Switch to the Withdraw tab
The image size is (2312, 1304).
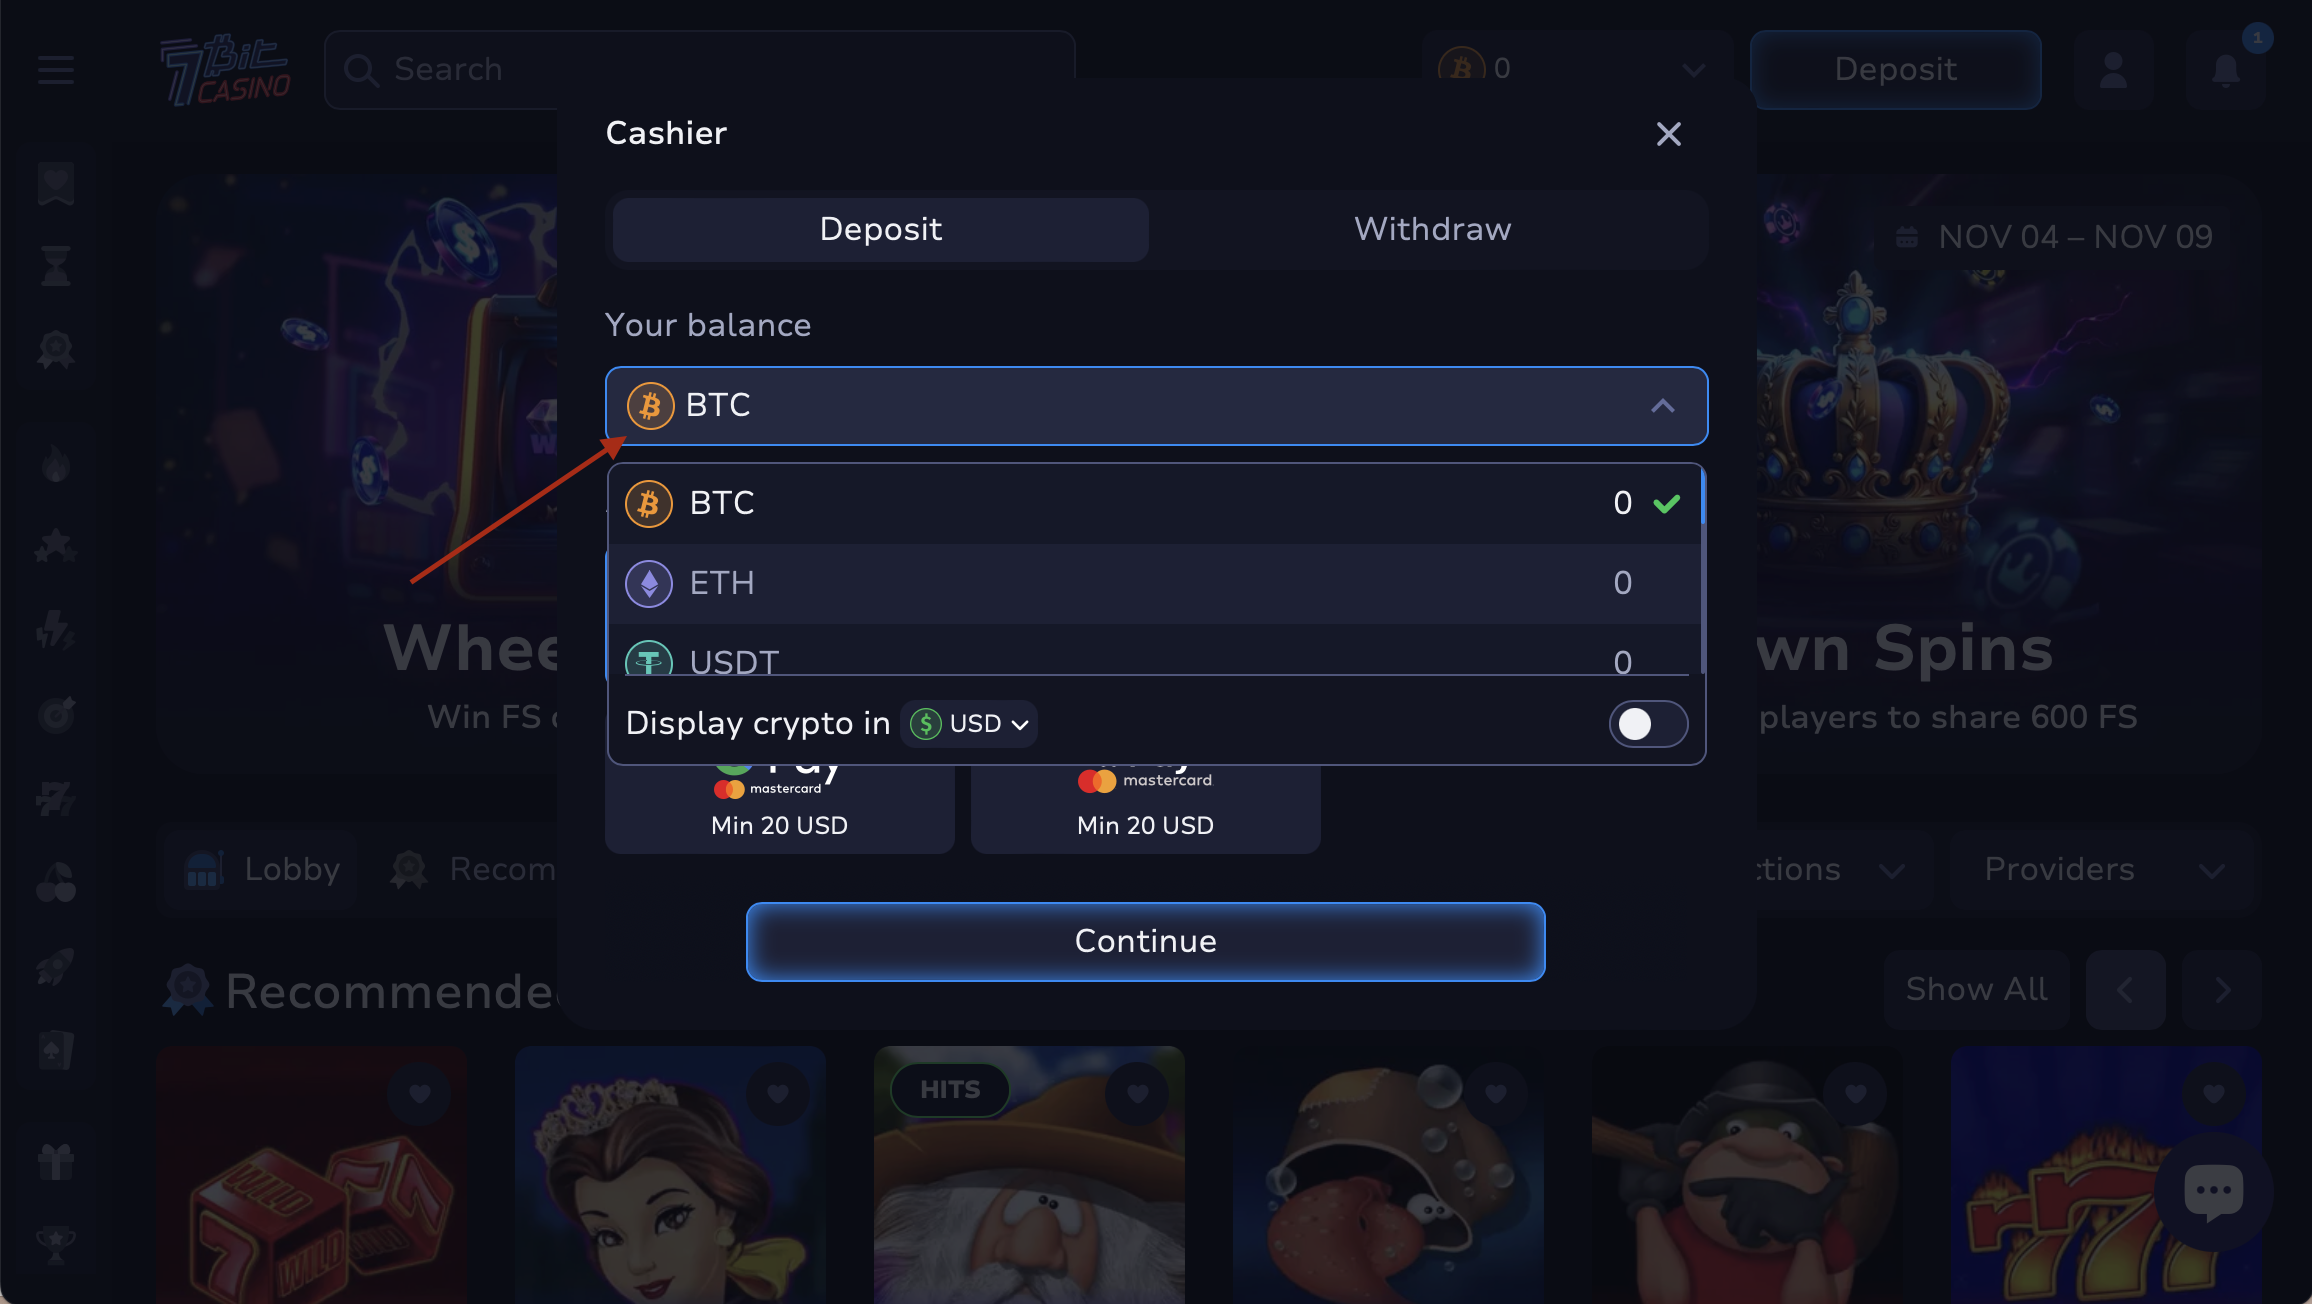click(x=1431, y=229)
